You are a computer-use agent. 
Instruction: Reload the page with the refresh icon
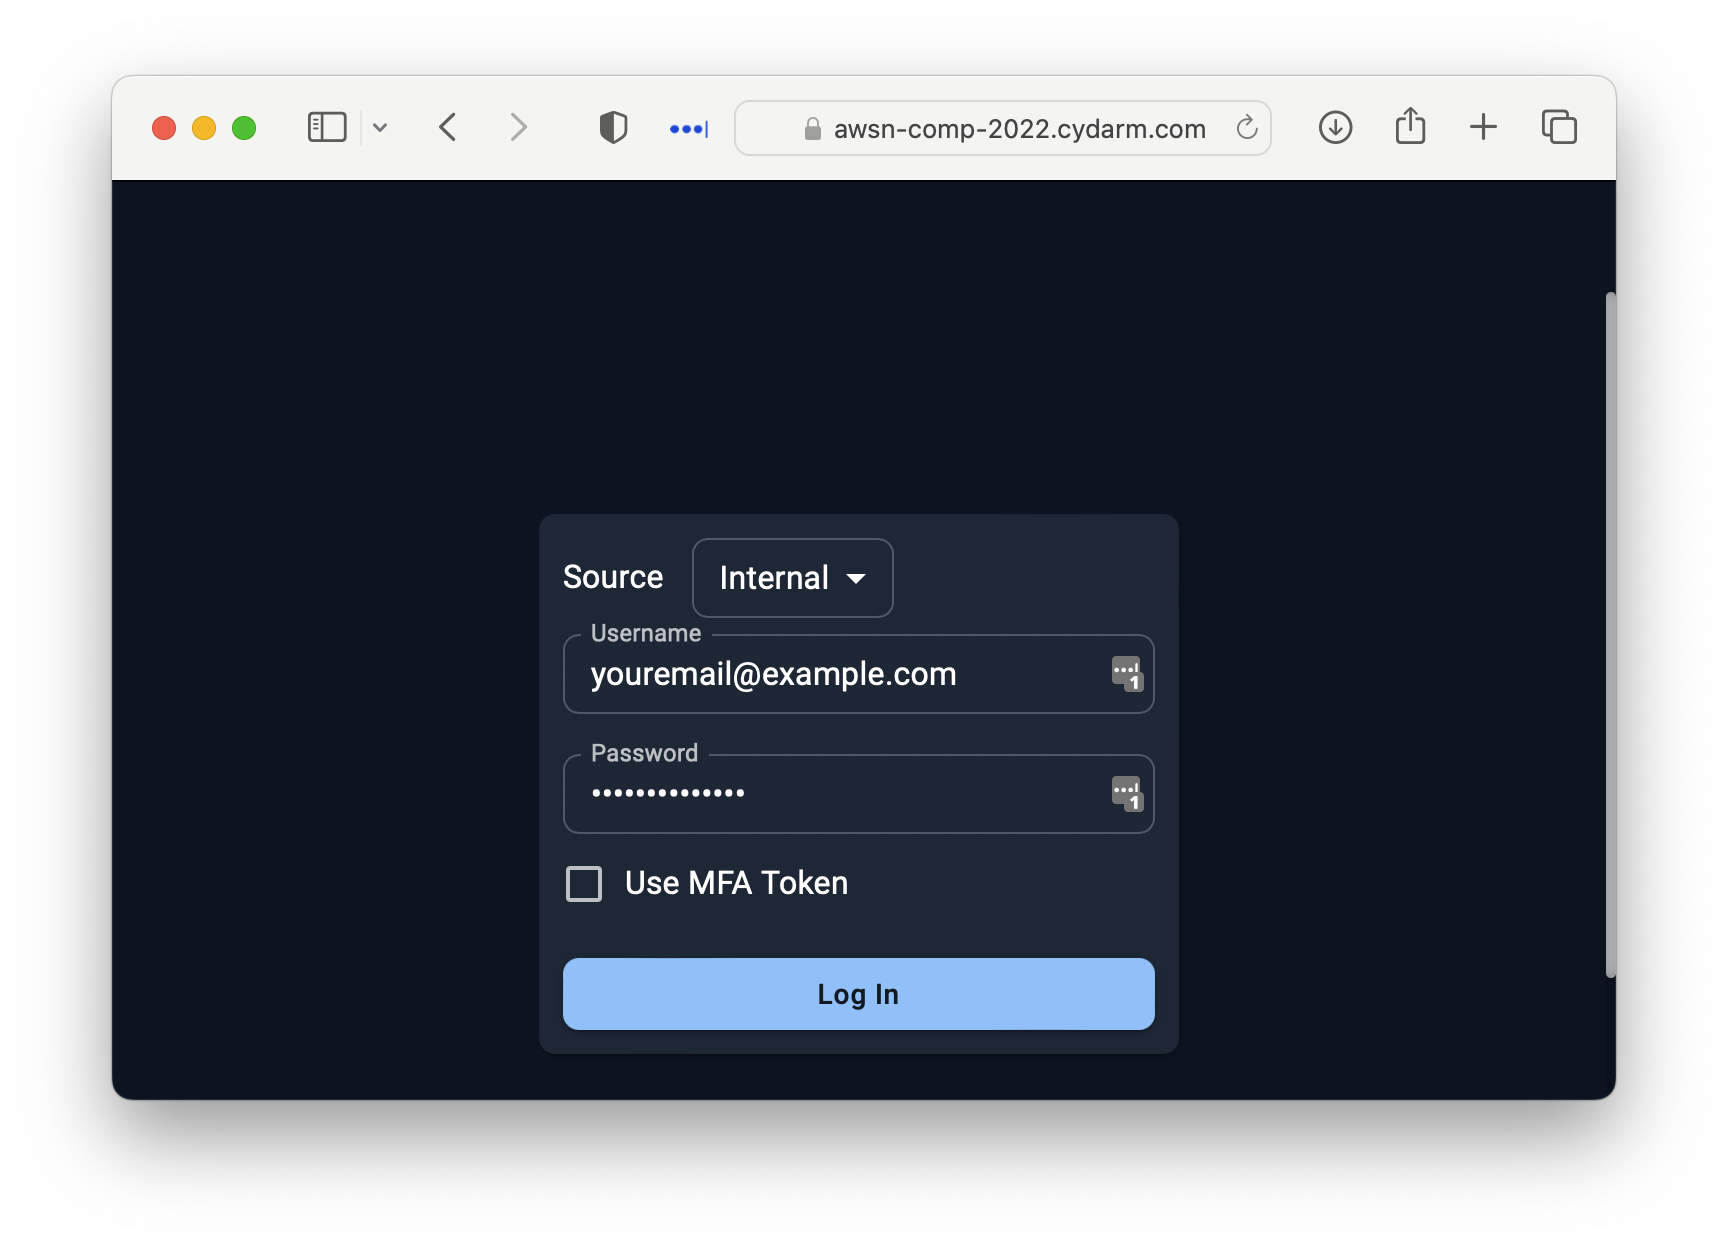[x=1246, y=128]
